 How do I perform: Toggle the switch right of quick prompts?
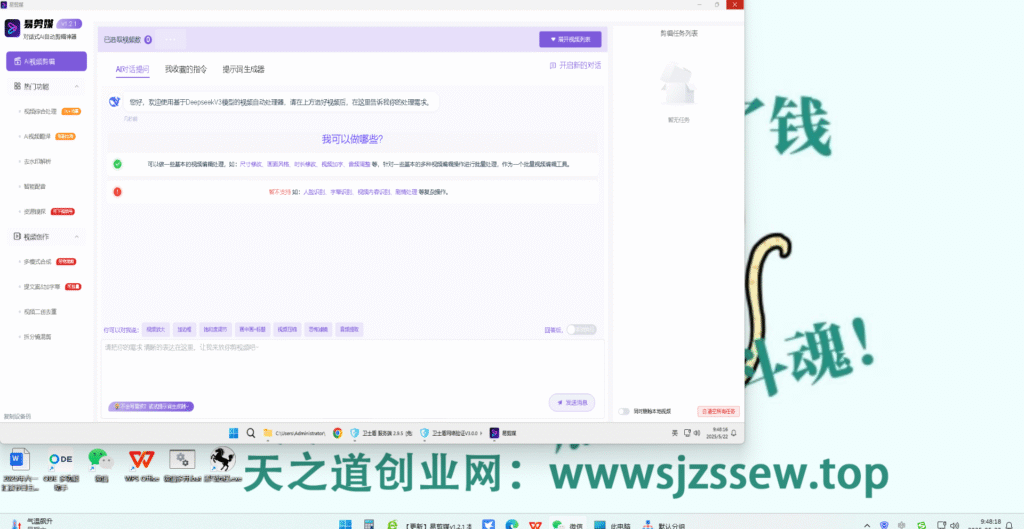coord(581,329)
